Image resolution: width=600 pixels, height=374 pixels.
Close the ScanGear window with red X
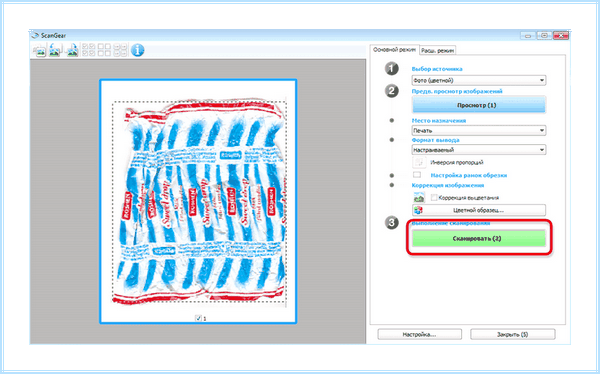point(560,36)
